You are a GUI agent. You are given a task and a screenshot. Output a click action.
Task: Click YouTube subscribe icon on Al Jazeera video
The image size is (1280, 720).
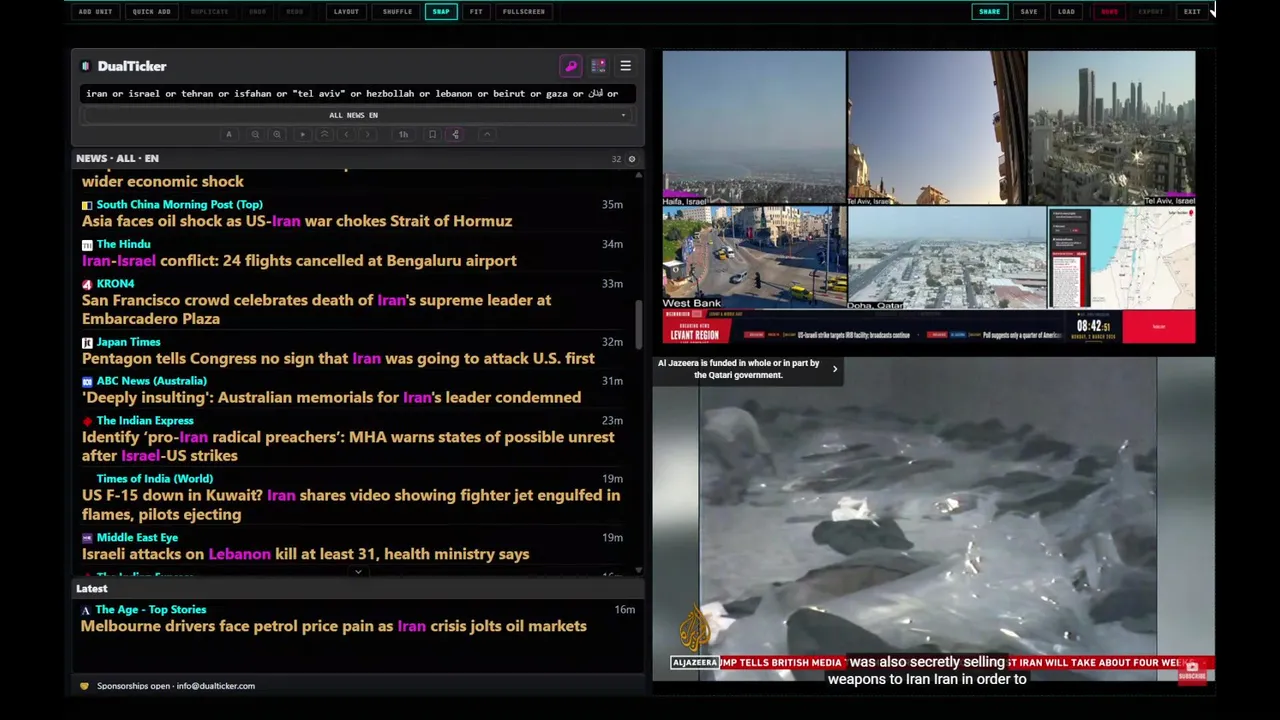(1191, 672)
